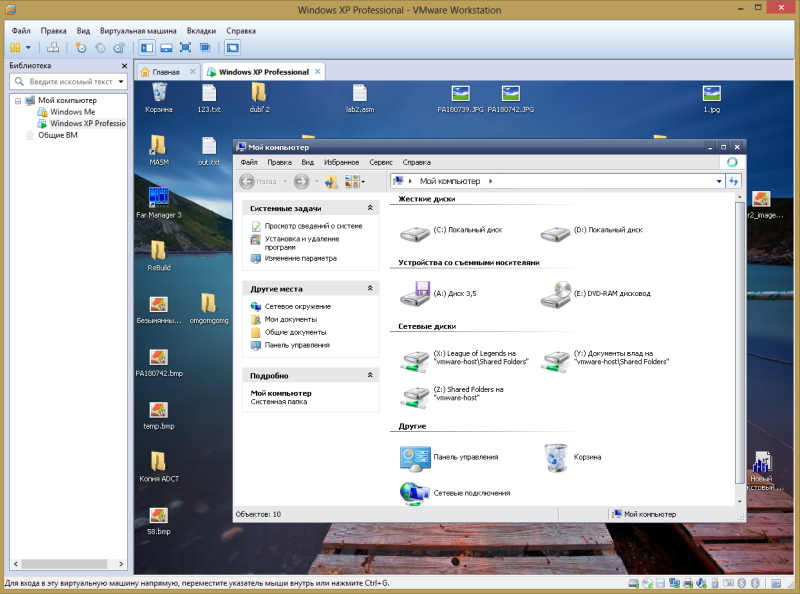800x594 pixels.
Task: Open the power options dropdown arrow
Action: tap(28, 47)
